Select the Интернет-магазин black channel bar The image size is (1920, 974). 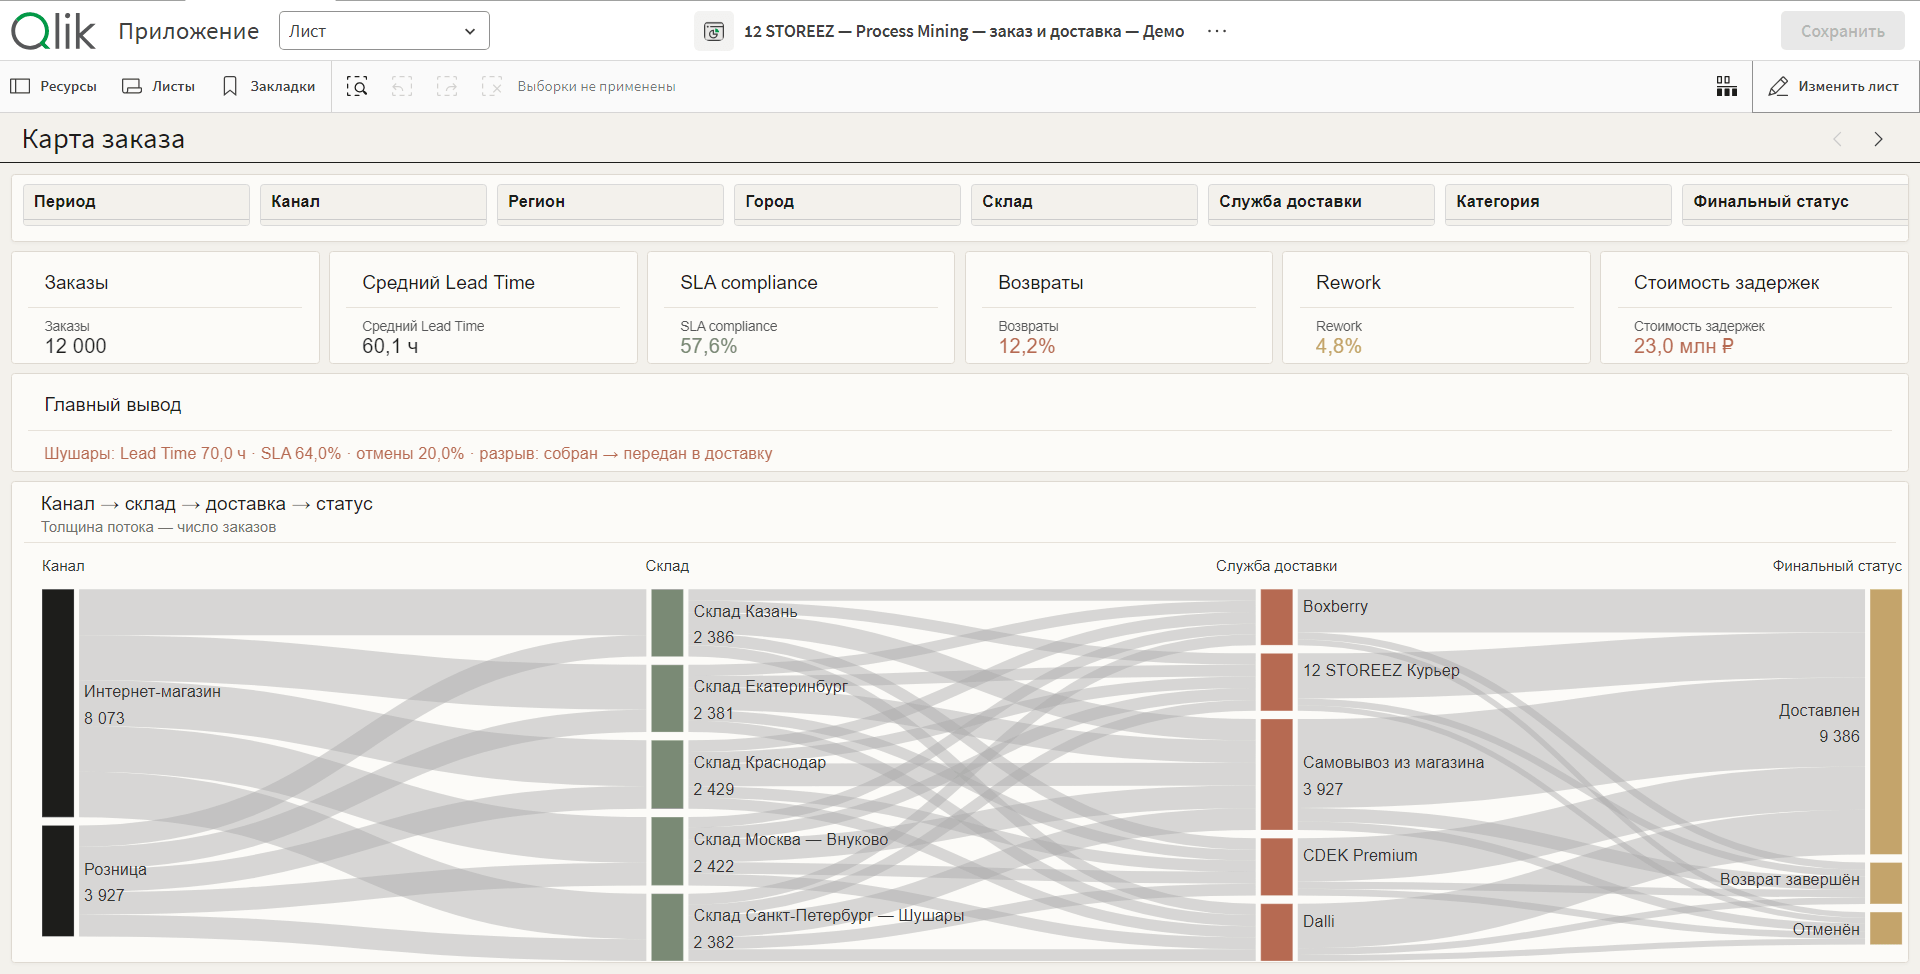coord(58,703)
